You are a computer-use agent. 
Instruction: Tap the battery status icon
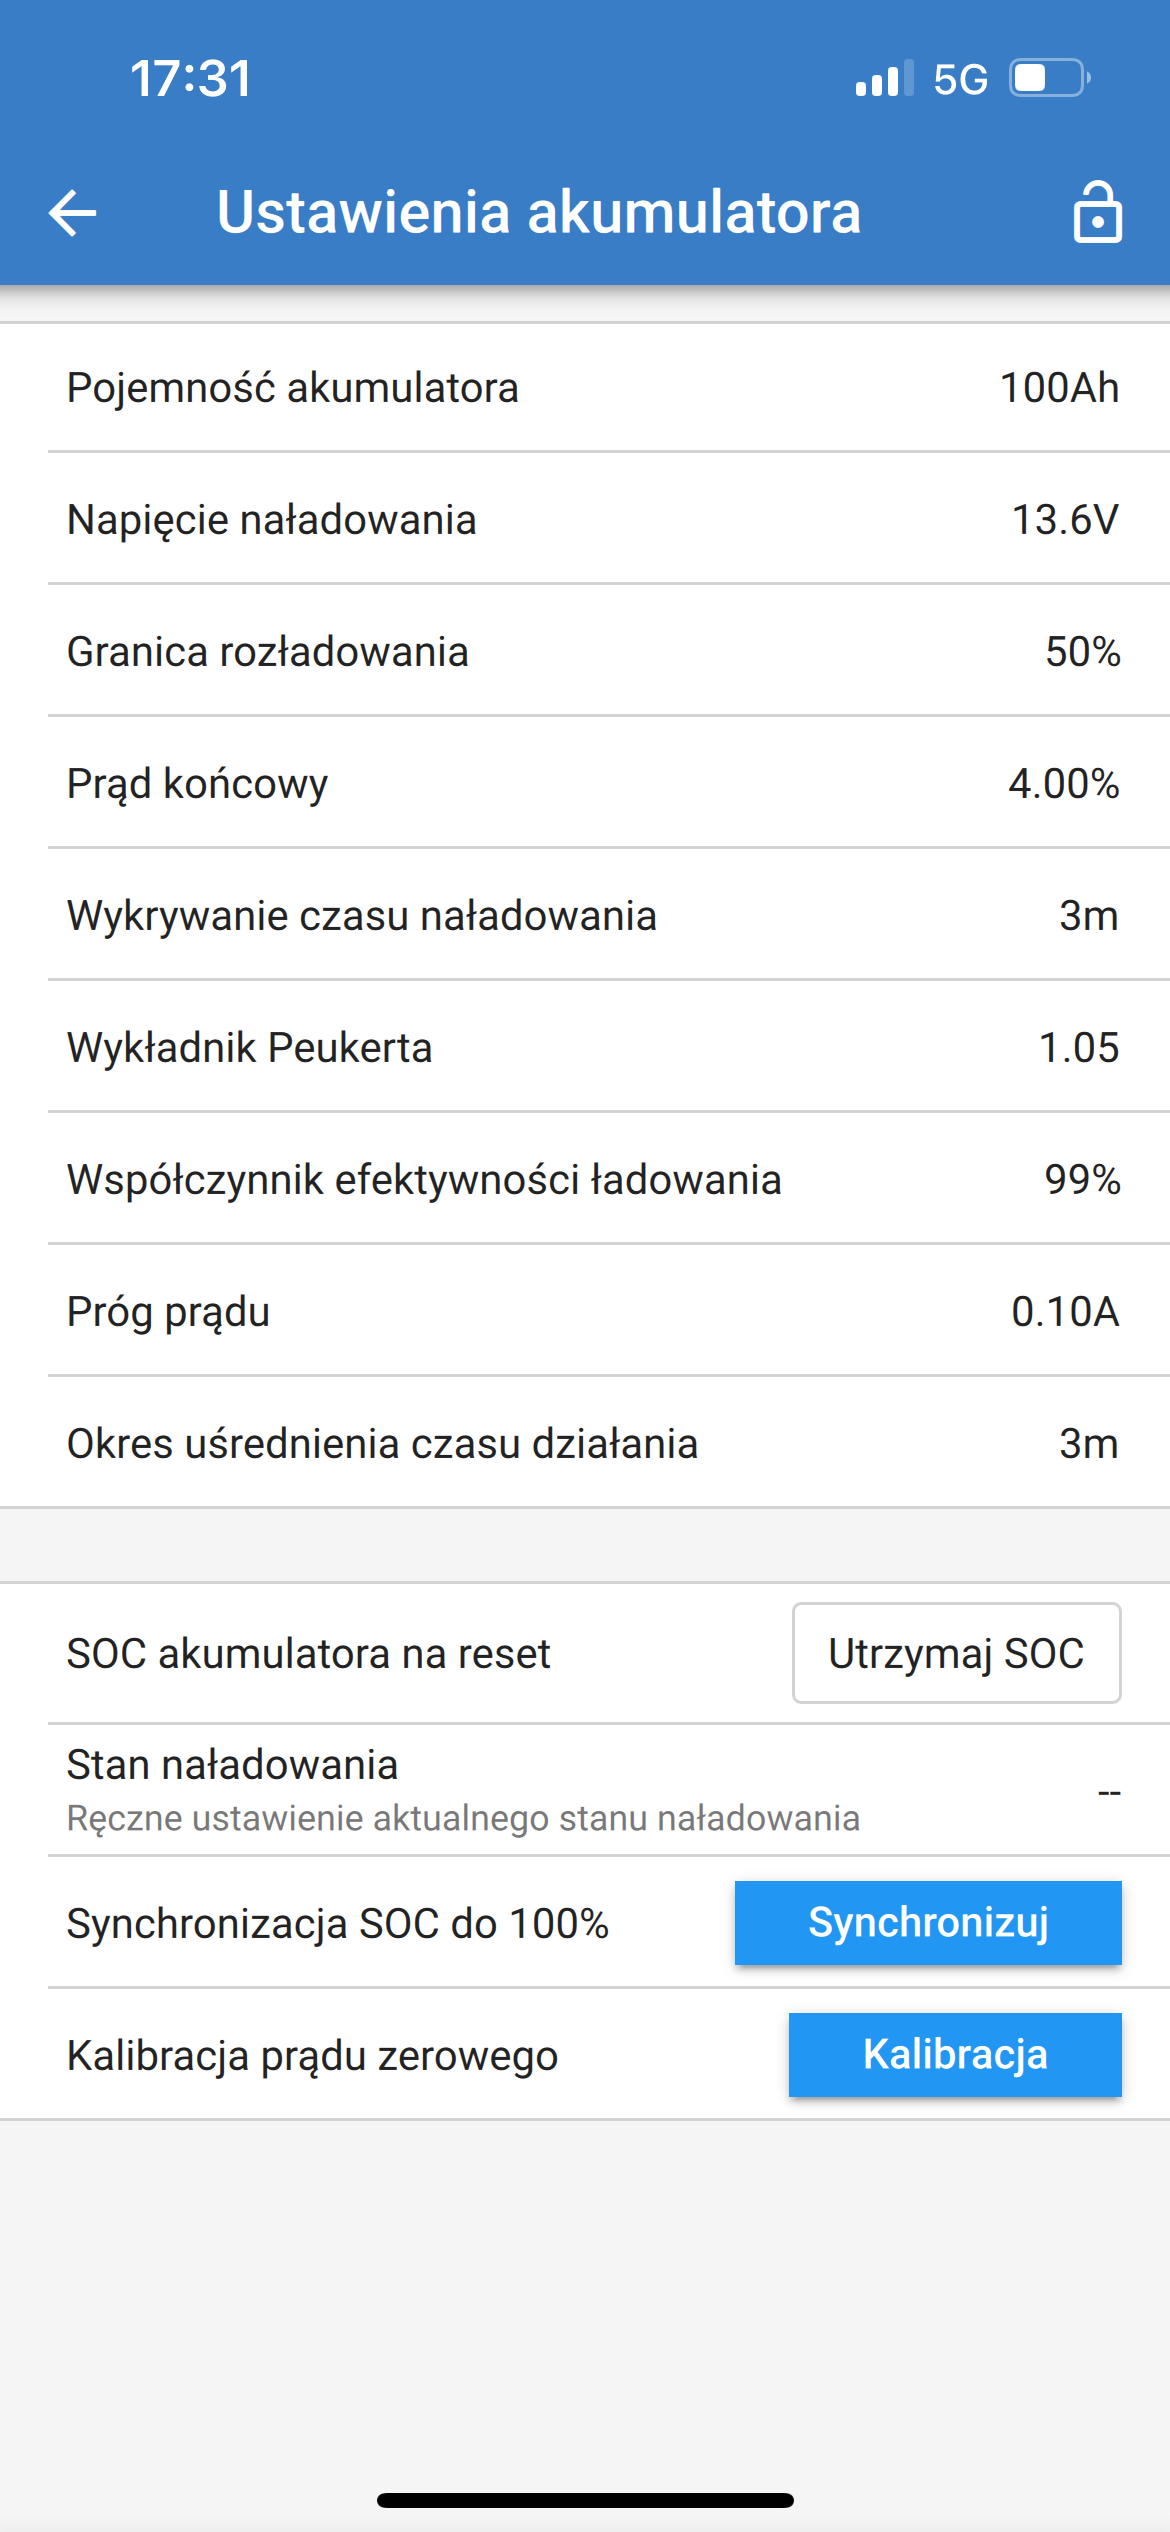pos(1049,78)
